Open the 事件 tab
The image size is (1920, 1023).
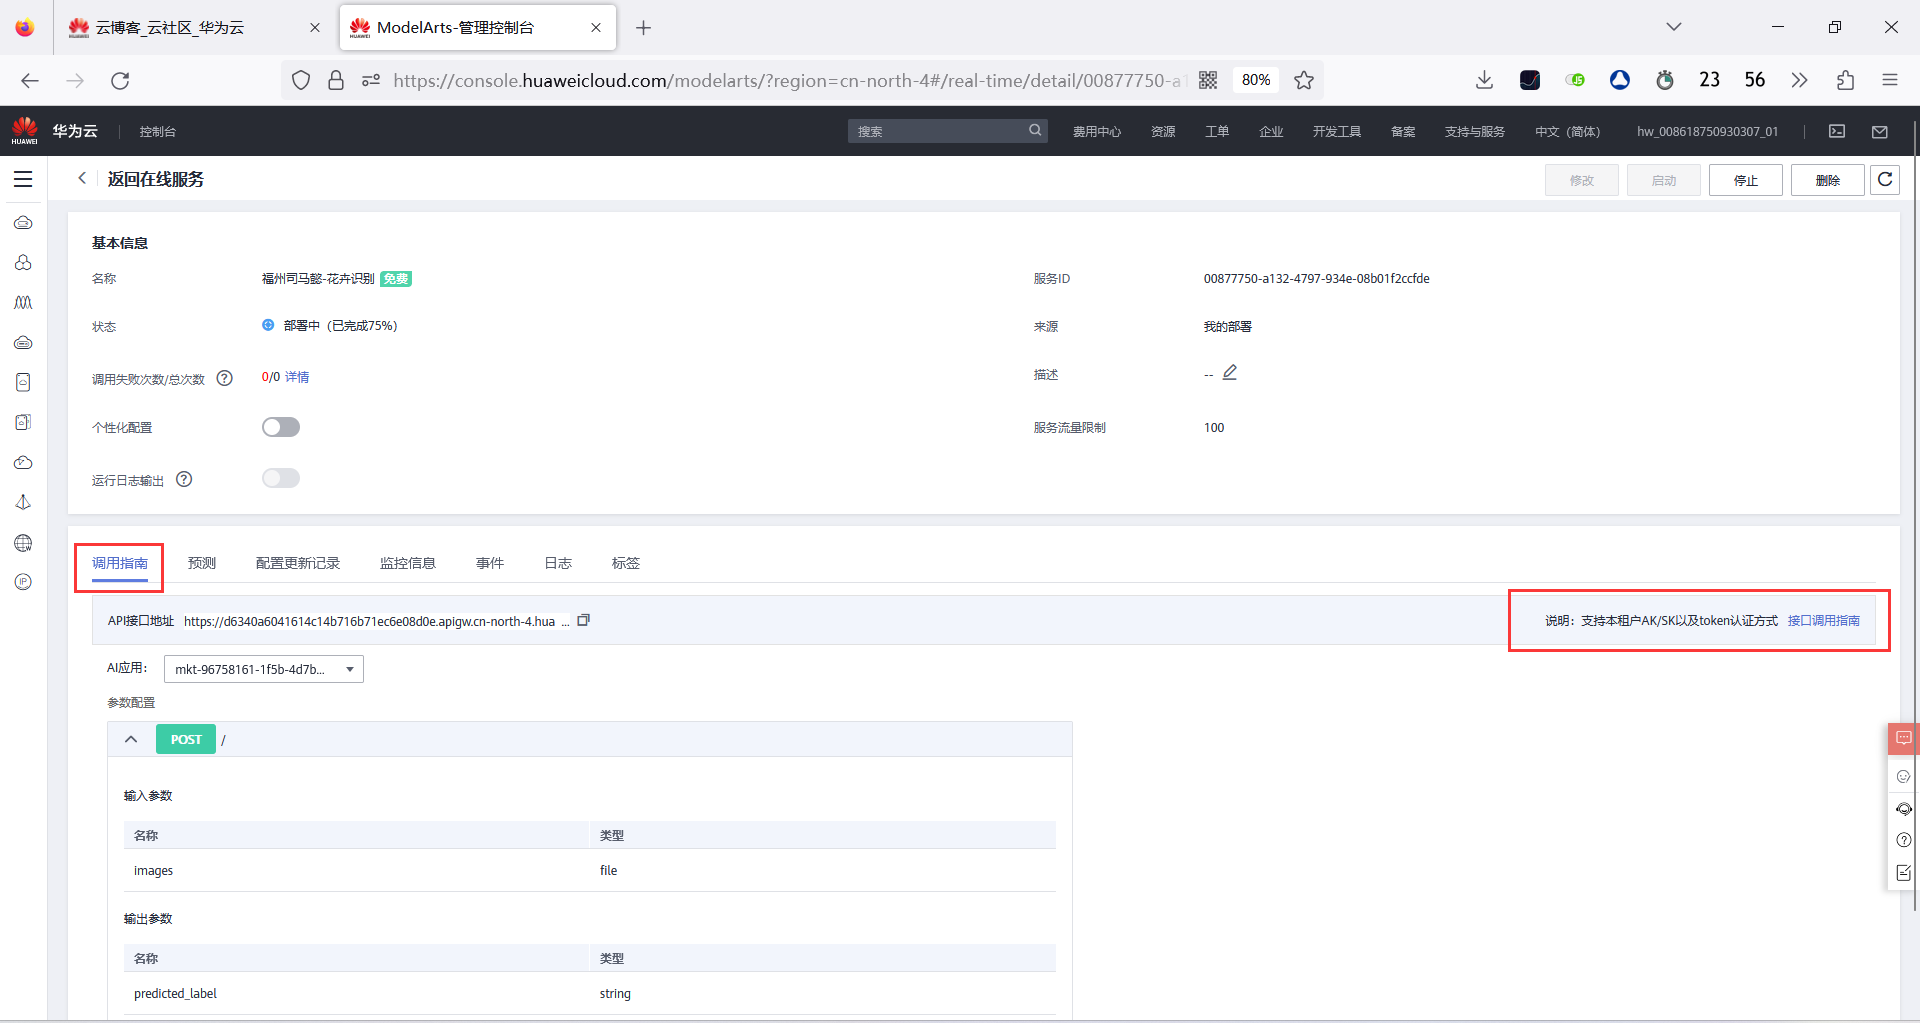click(490, 563)
